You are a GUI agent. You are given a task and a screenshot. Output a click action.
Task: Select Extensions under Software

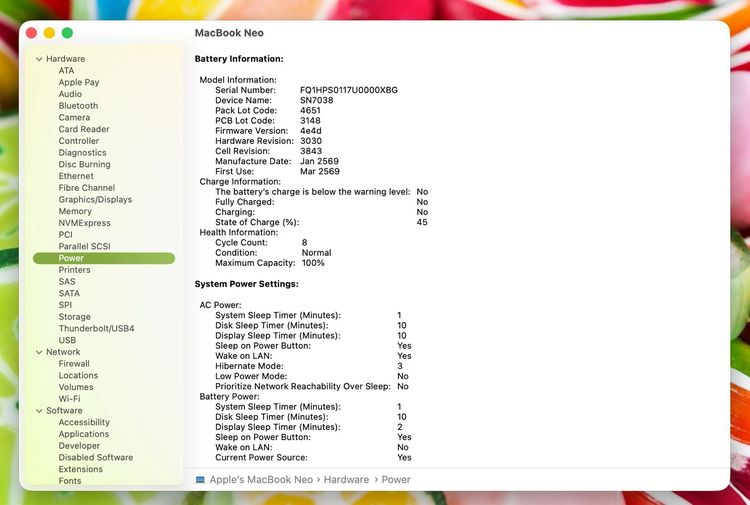(x=81, y=469)
